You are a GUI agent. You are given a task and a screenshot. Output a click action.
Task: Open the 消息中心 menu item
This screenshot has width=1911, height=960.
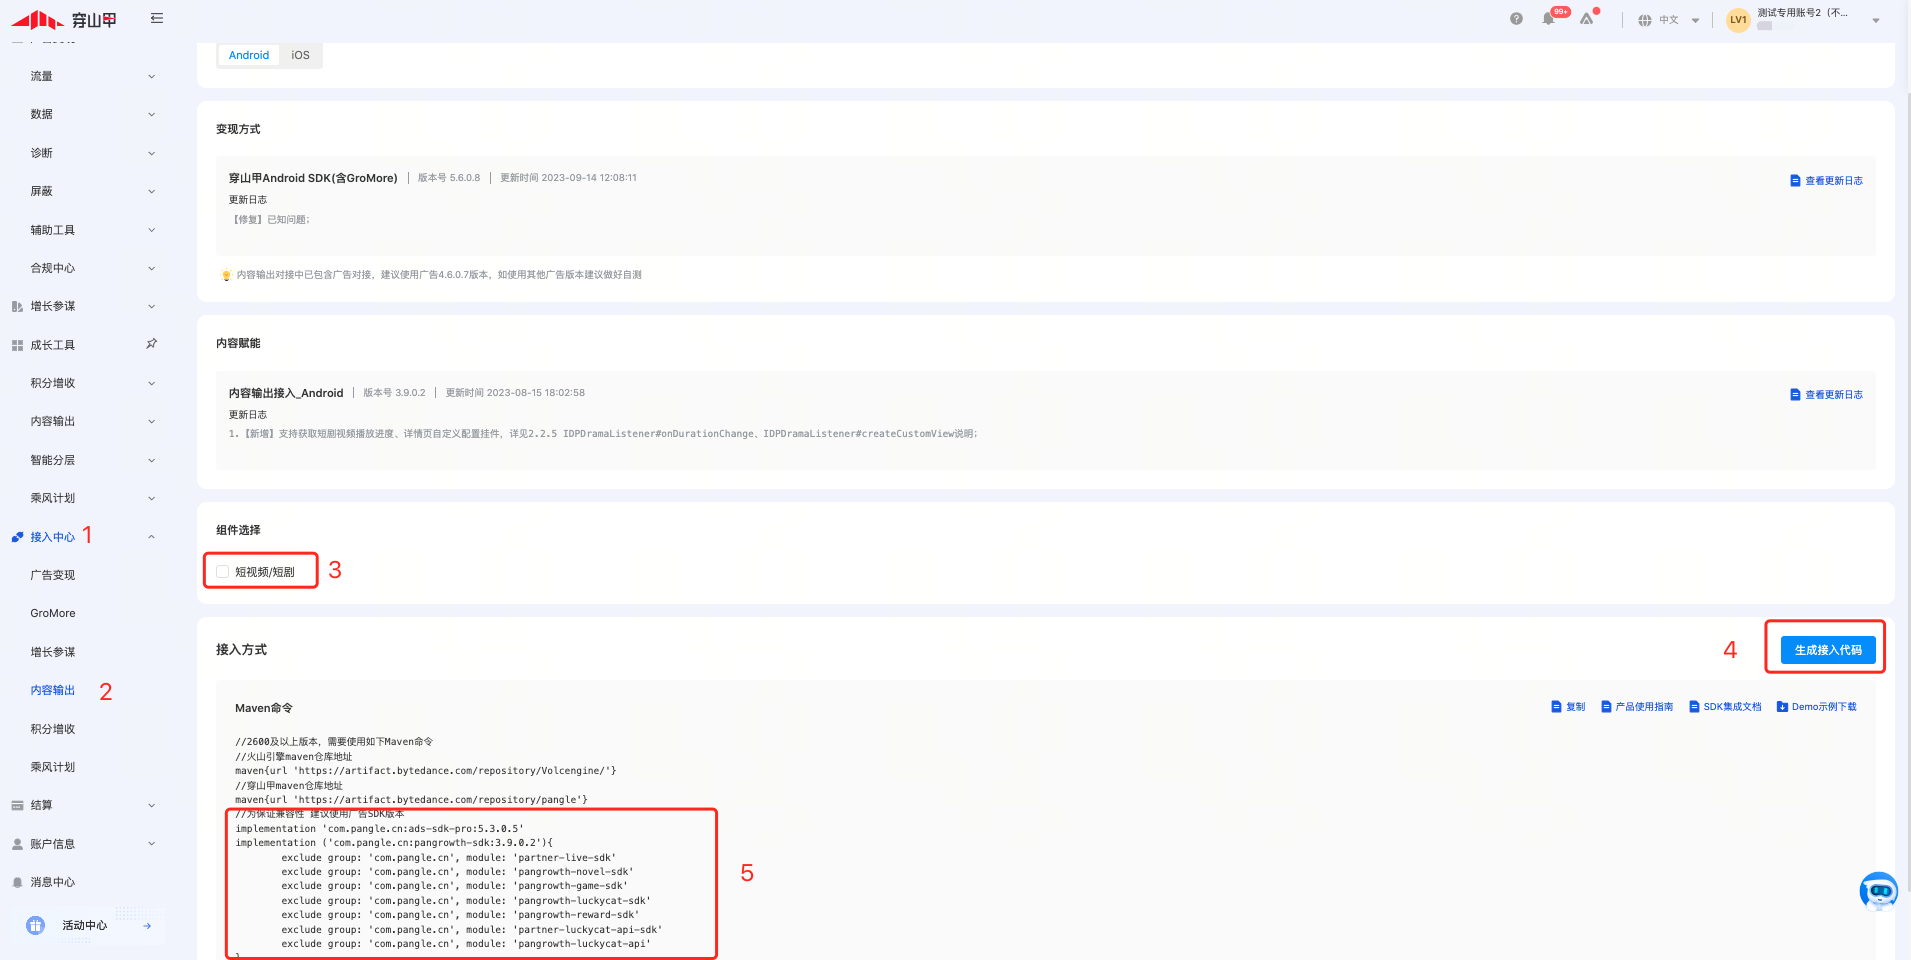53,882
